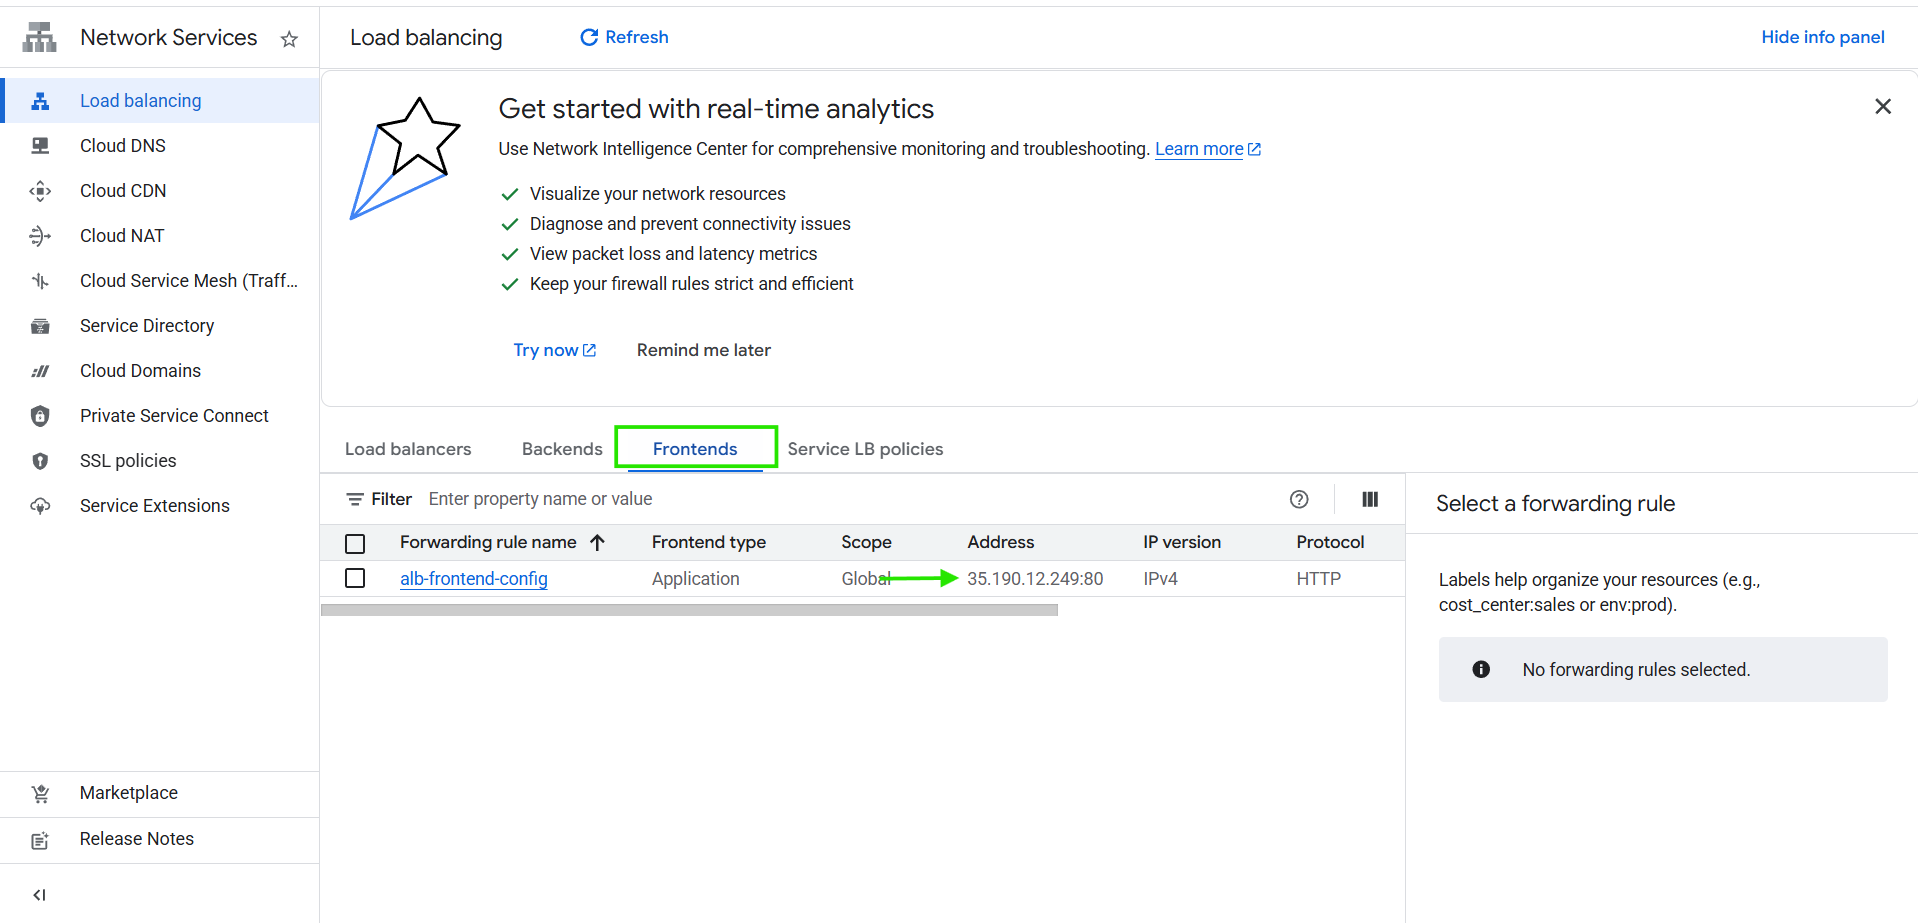Open the filter help question mark icon
This screenshot has height=923, width=1918.
tap(1299, 499)
